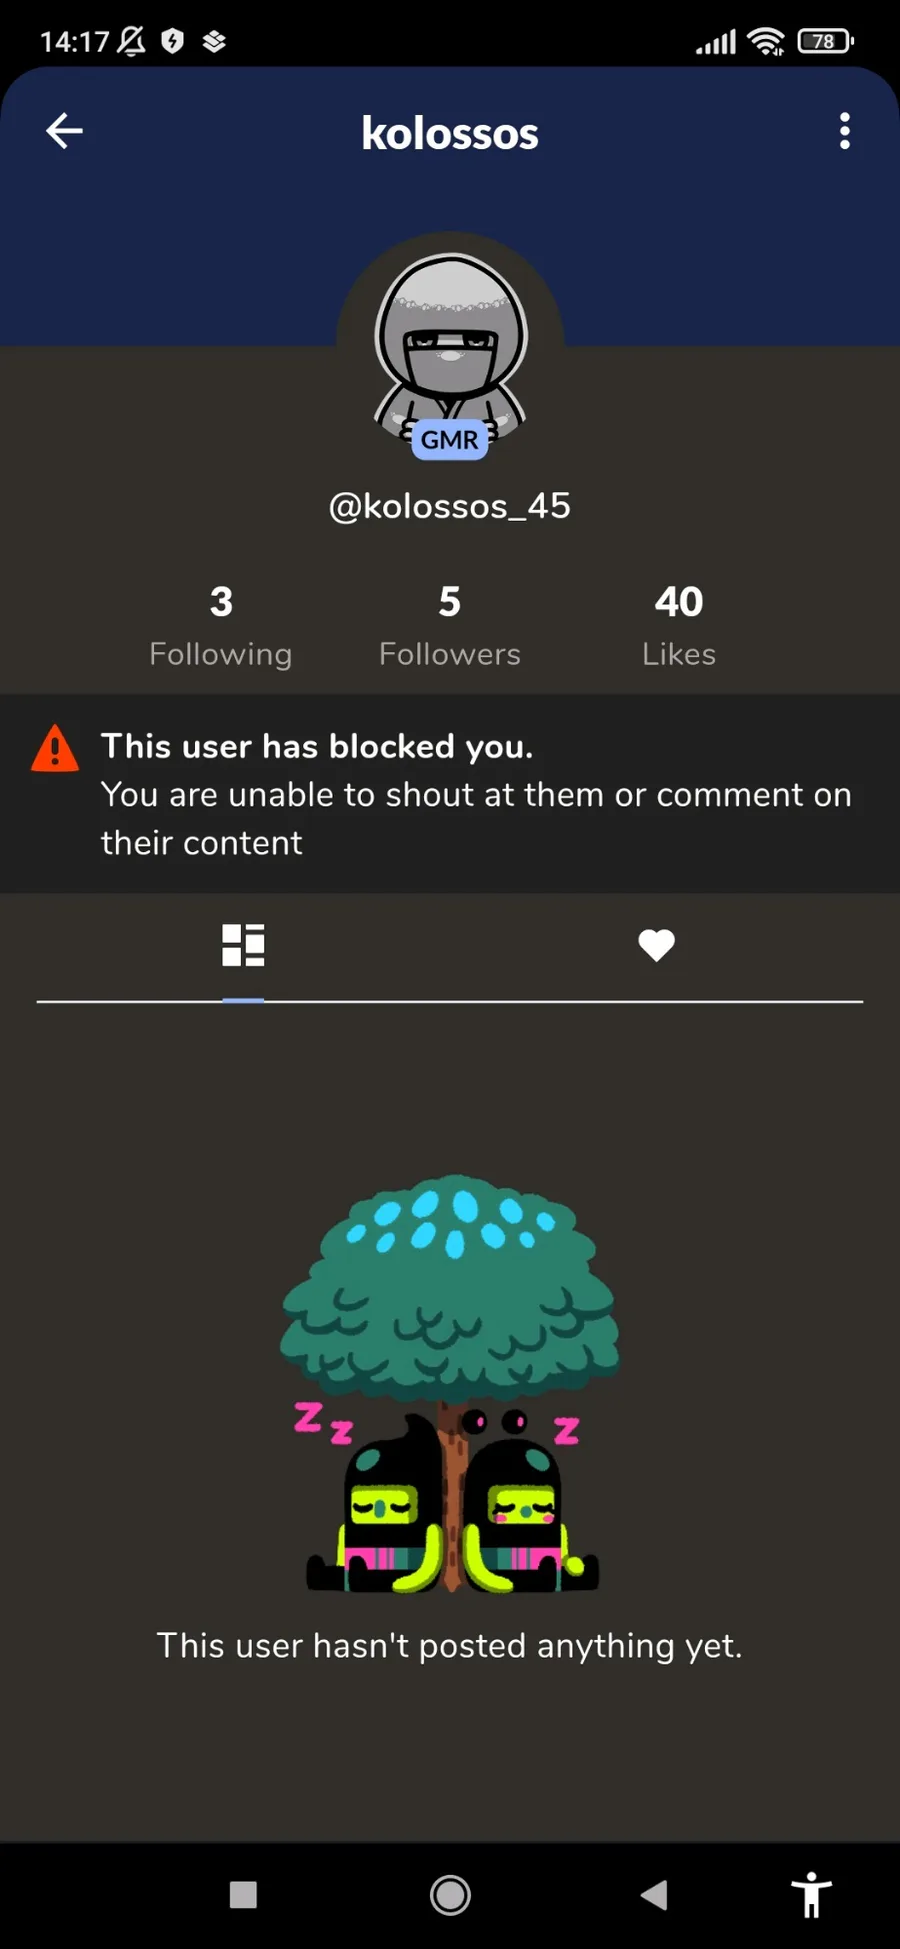Tap the red warning triangle icon
This screenshot has height=1949, width=900.
(x=55, y=748)
